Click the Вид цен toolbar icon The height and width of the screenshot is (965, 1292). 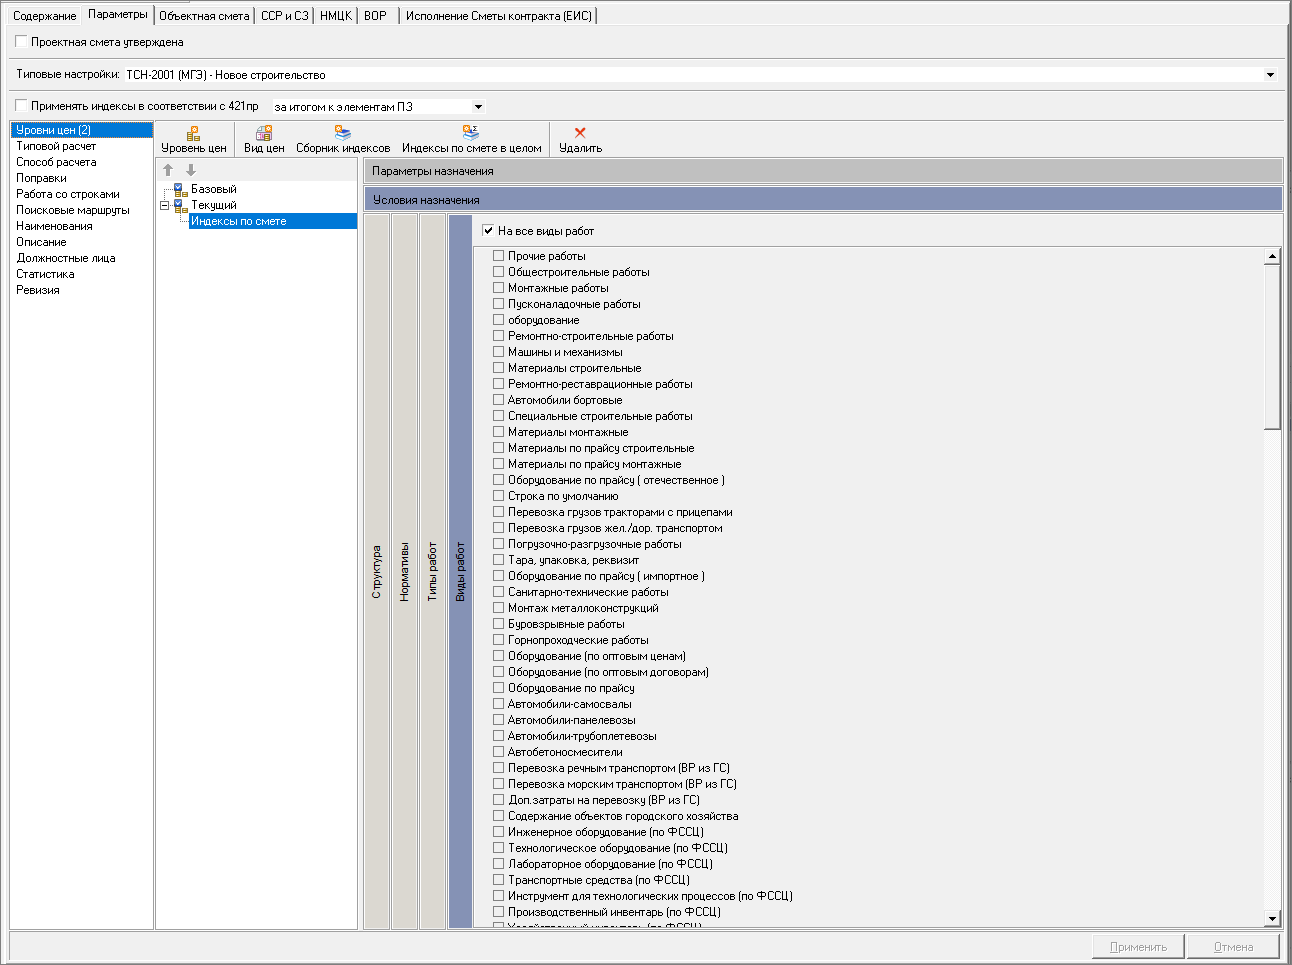click(264, 133)
